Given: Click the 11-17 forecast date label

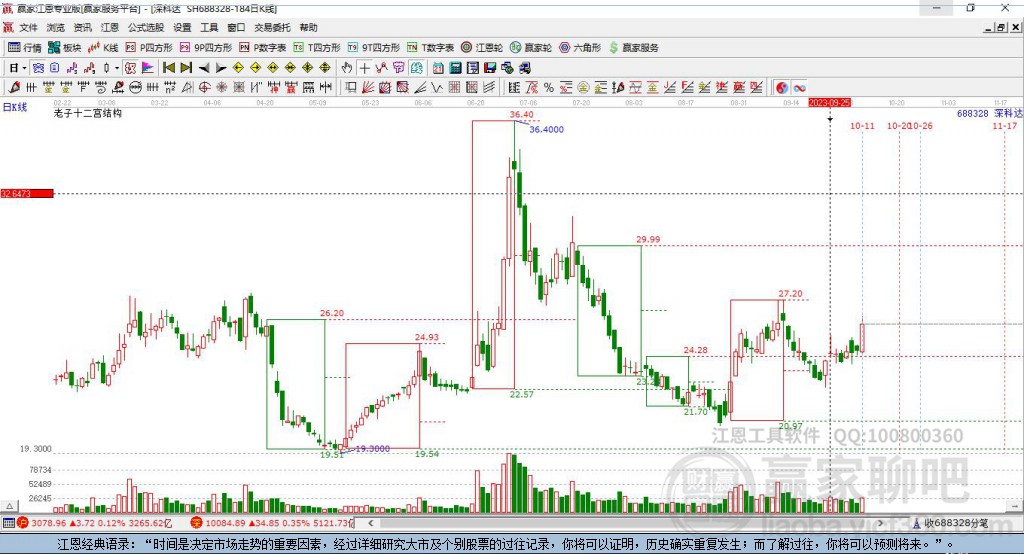Looking at the screenshot, I should click(x=1004, y=125).
